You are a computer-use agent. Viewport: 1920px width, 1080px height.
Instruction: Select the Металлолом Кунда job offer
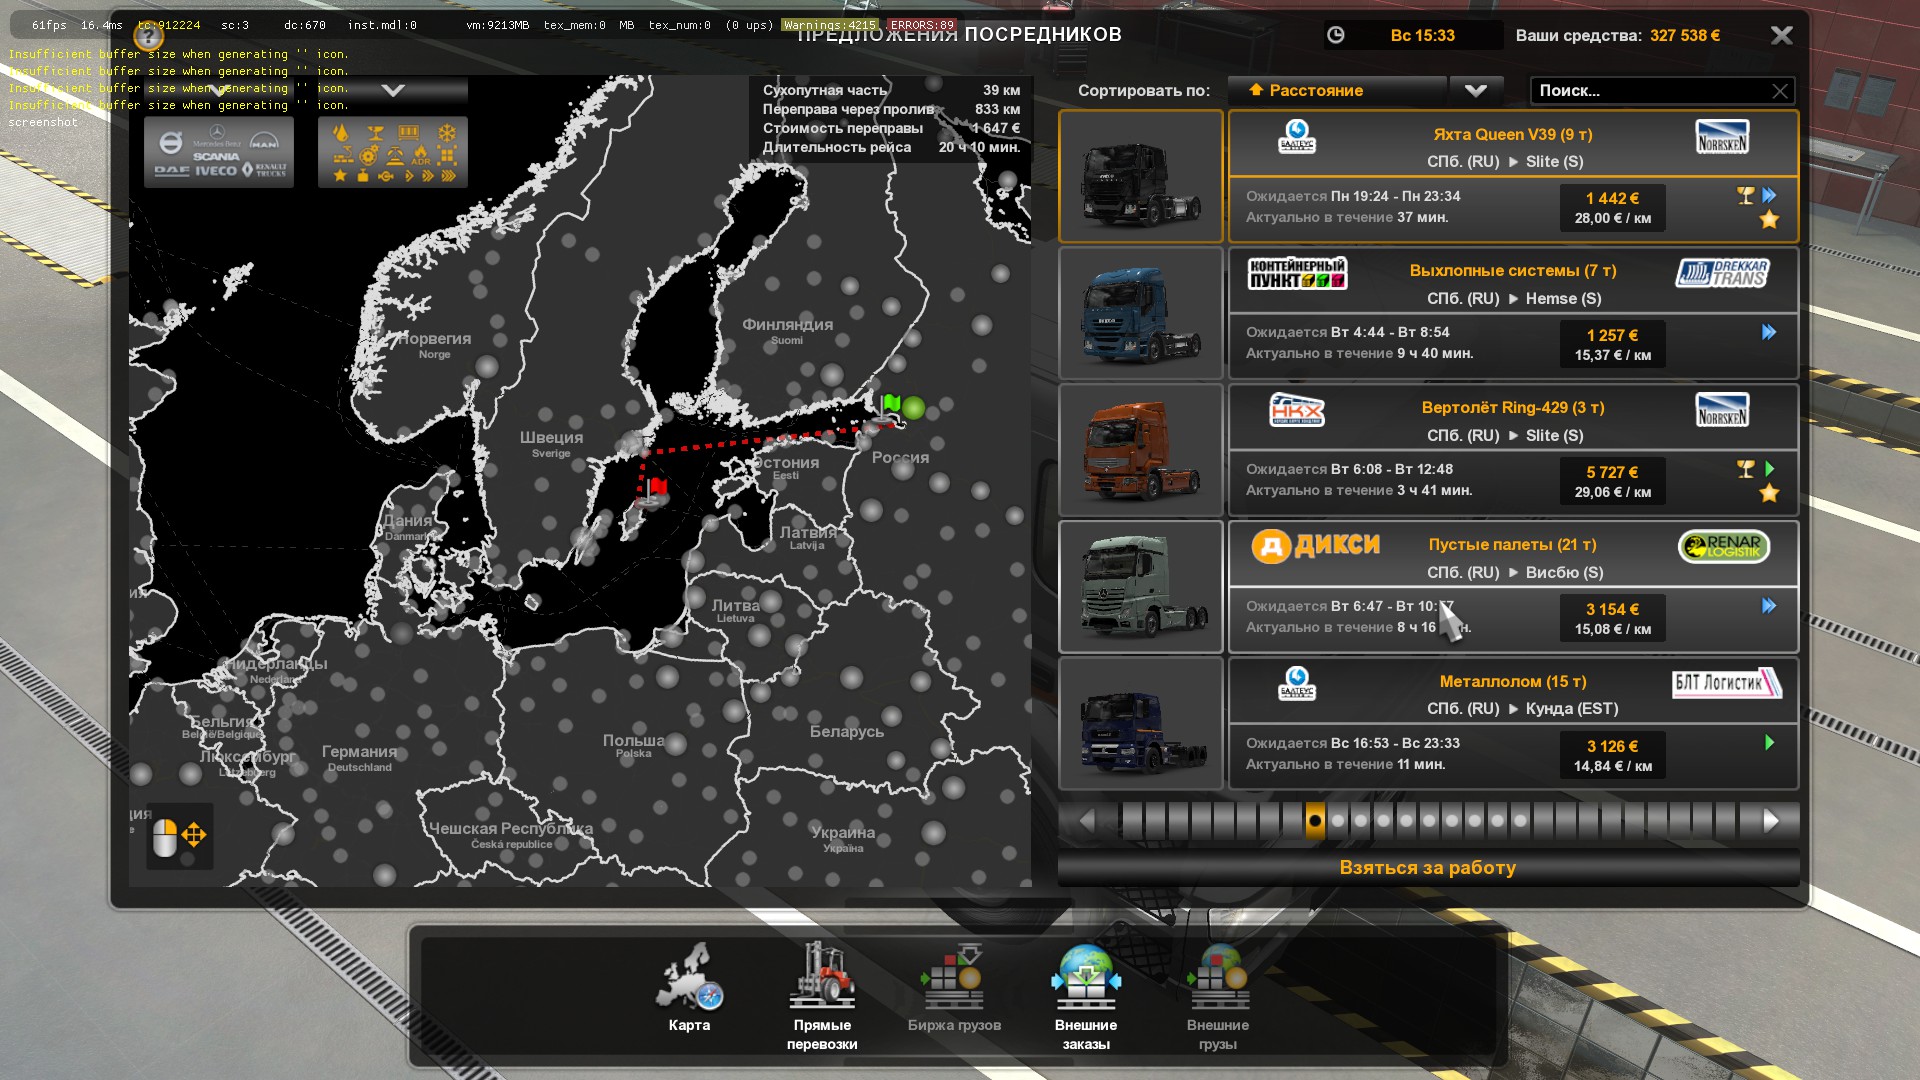pos(1513,723)
